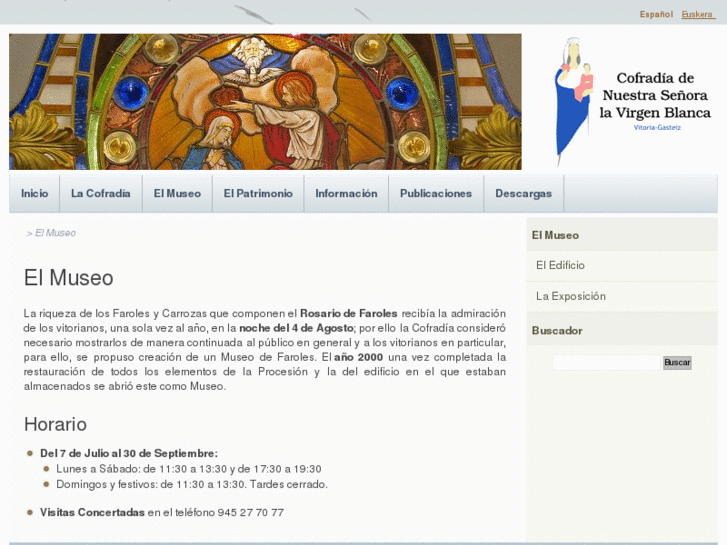Click the Buscador sidebar heading
The height and width of the screenshot is (545, 727).
click(557, 331)
